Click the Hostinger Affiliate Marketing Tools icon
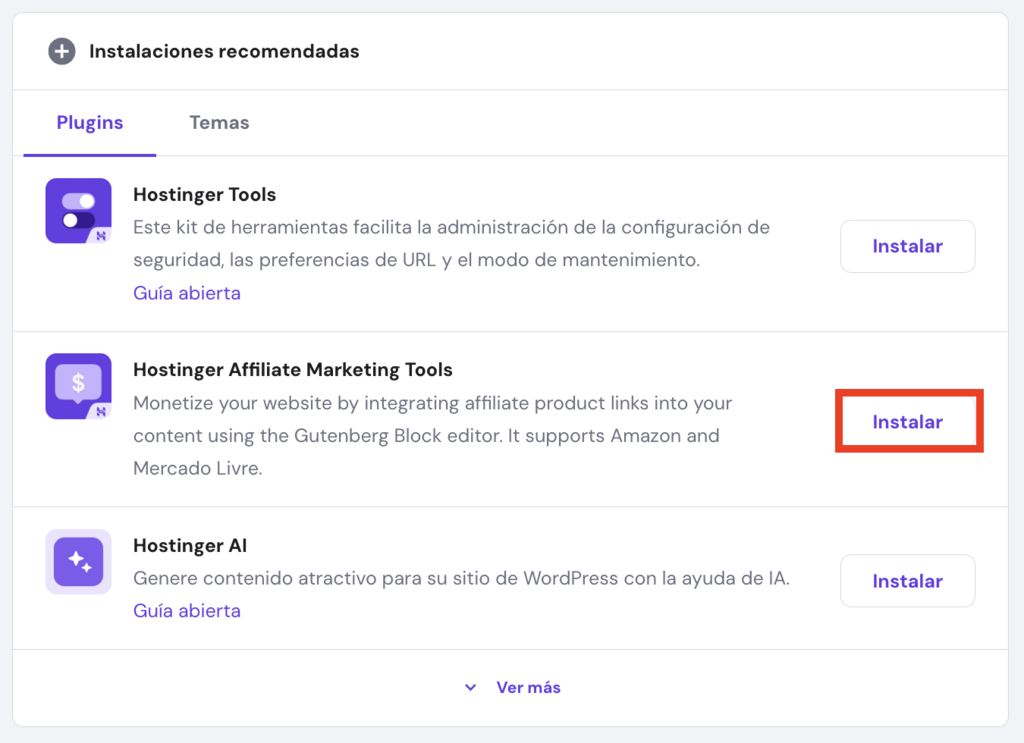The image size is (1024, 743). (78, 386)
